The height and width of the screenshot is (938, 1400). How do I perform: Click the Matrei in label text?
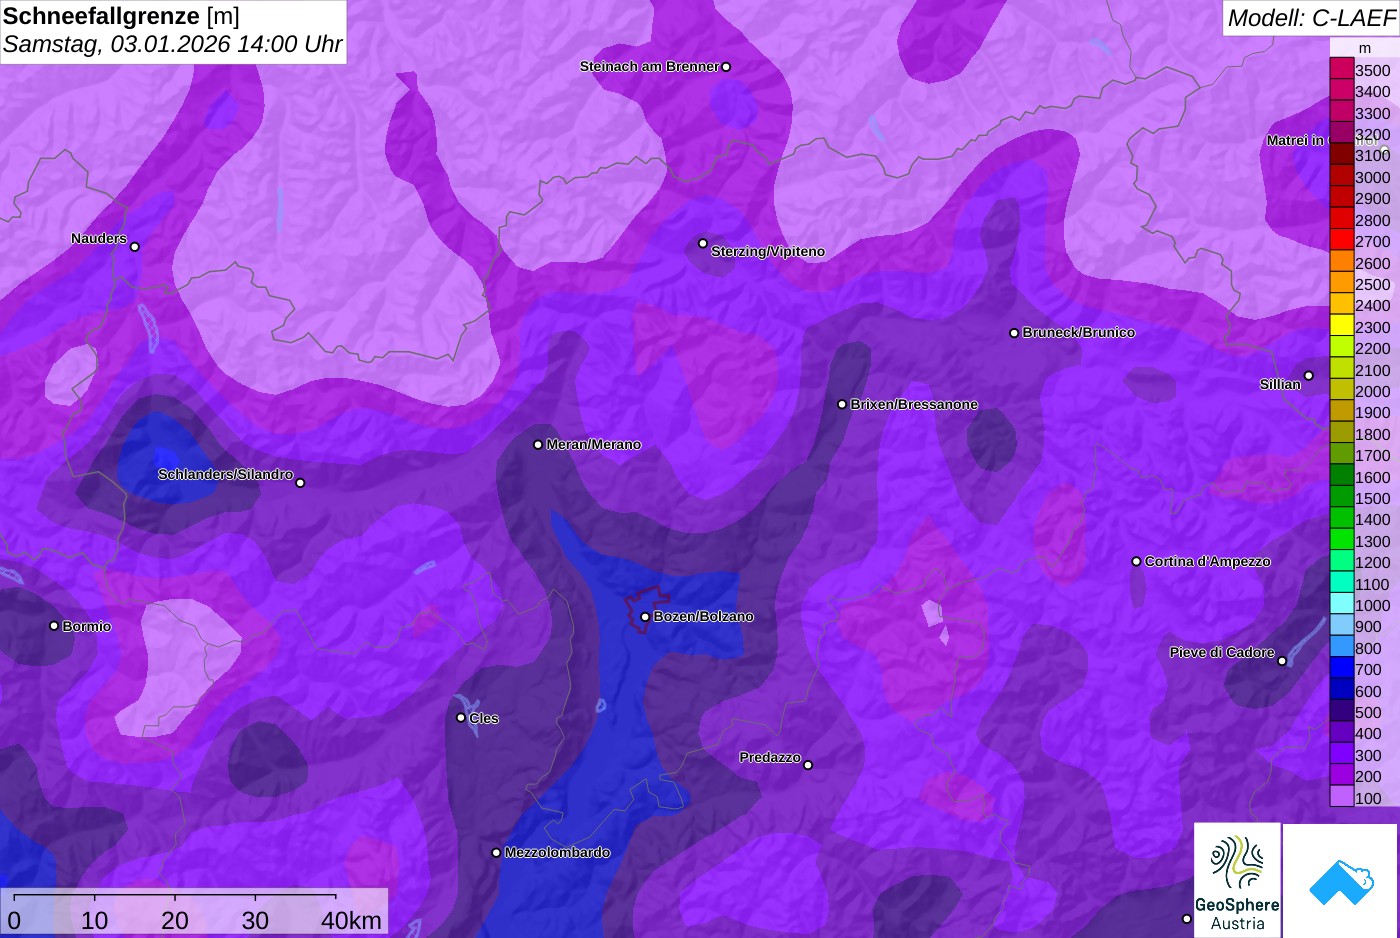[1295, 141]
